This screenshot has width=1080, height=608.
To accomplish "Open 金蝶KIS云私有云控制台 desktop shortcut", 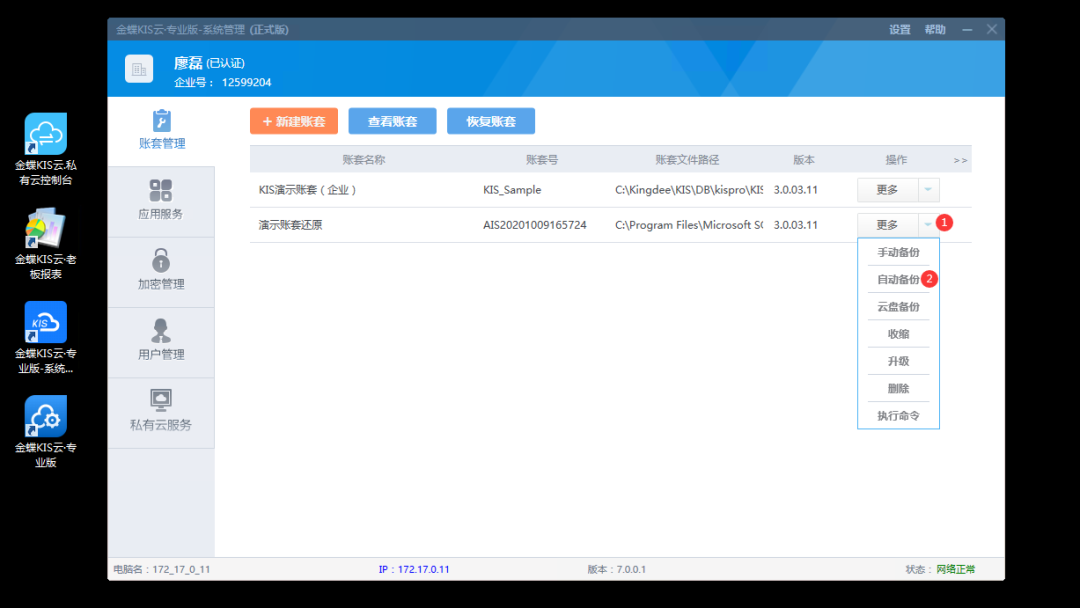I will click(45, 149).
